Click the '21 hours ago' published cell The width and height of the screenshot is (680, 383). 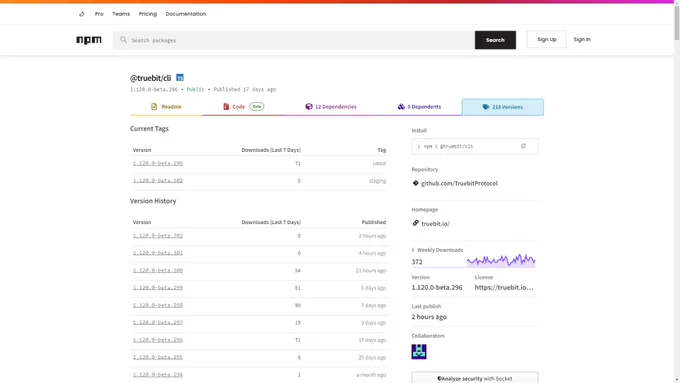coord(371,271)
